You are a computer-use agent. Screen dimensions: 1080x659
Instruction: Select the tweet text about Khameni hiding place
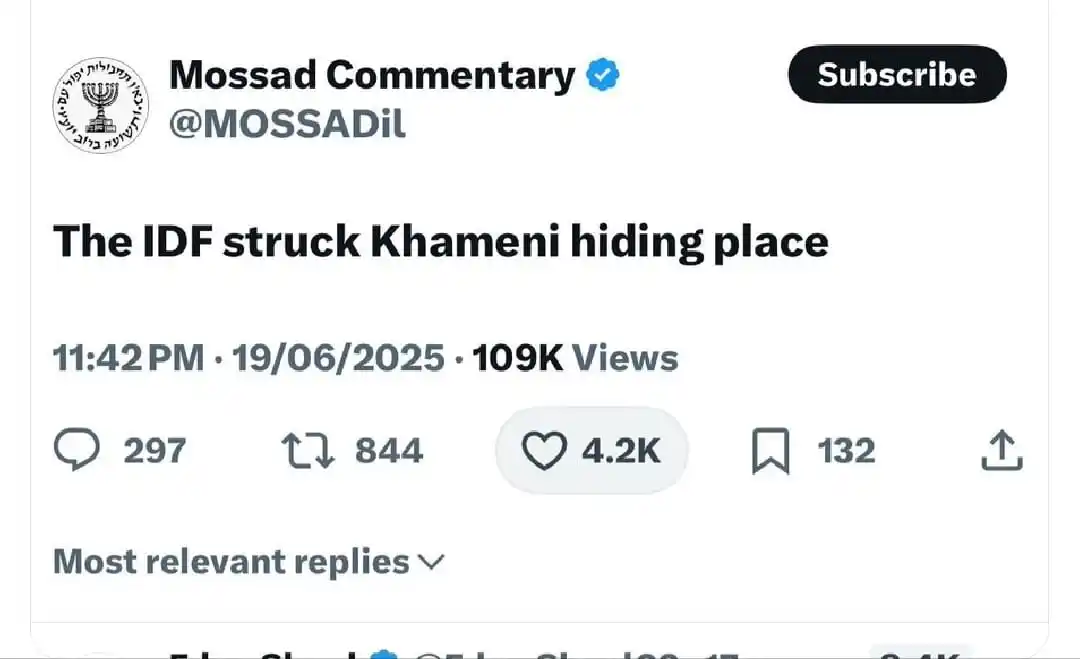[x=441, y=242]
